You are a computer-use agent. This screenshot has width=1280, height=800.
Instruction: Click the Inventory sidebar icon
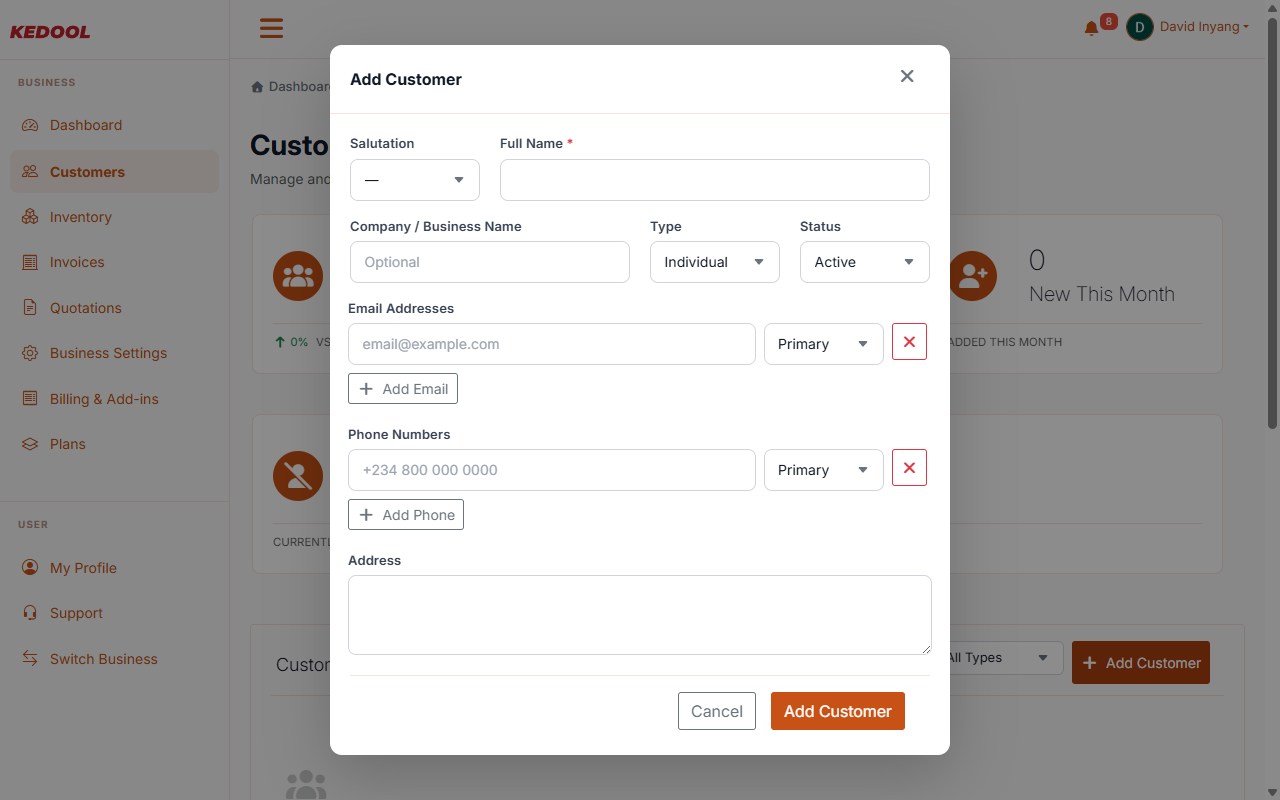(x=30, y=217)
